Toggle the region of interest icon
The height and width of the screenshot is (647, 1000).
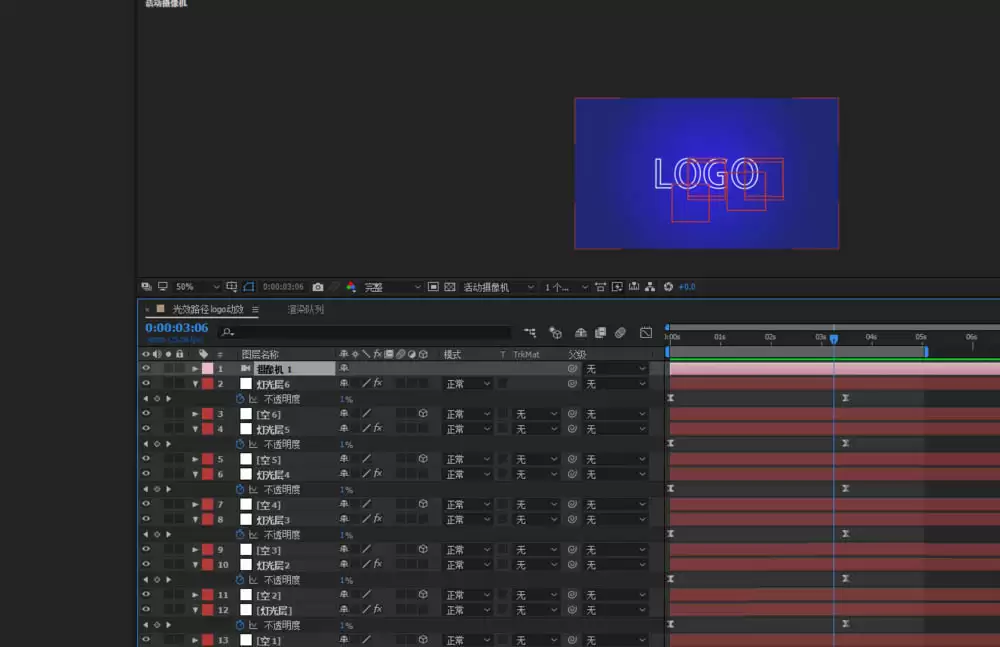(x=433, y=287)
